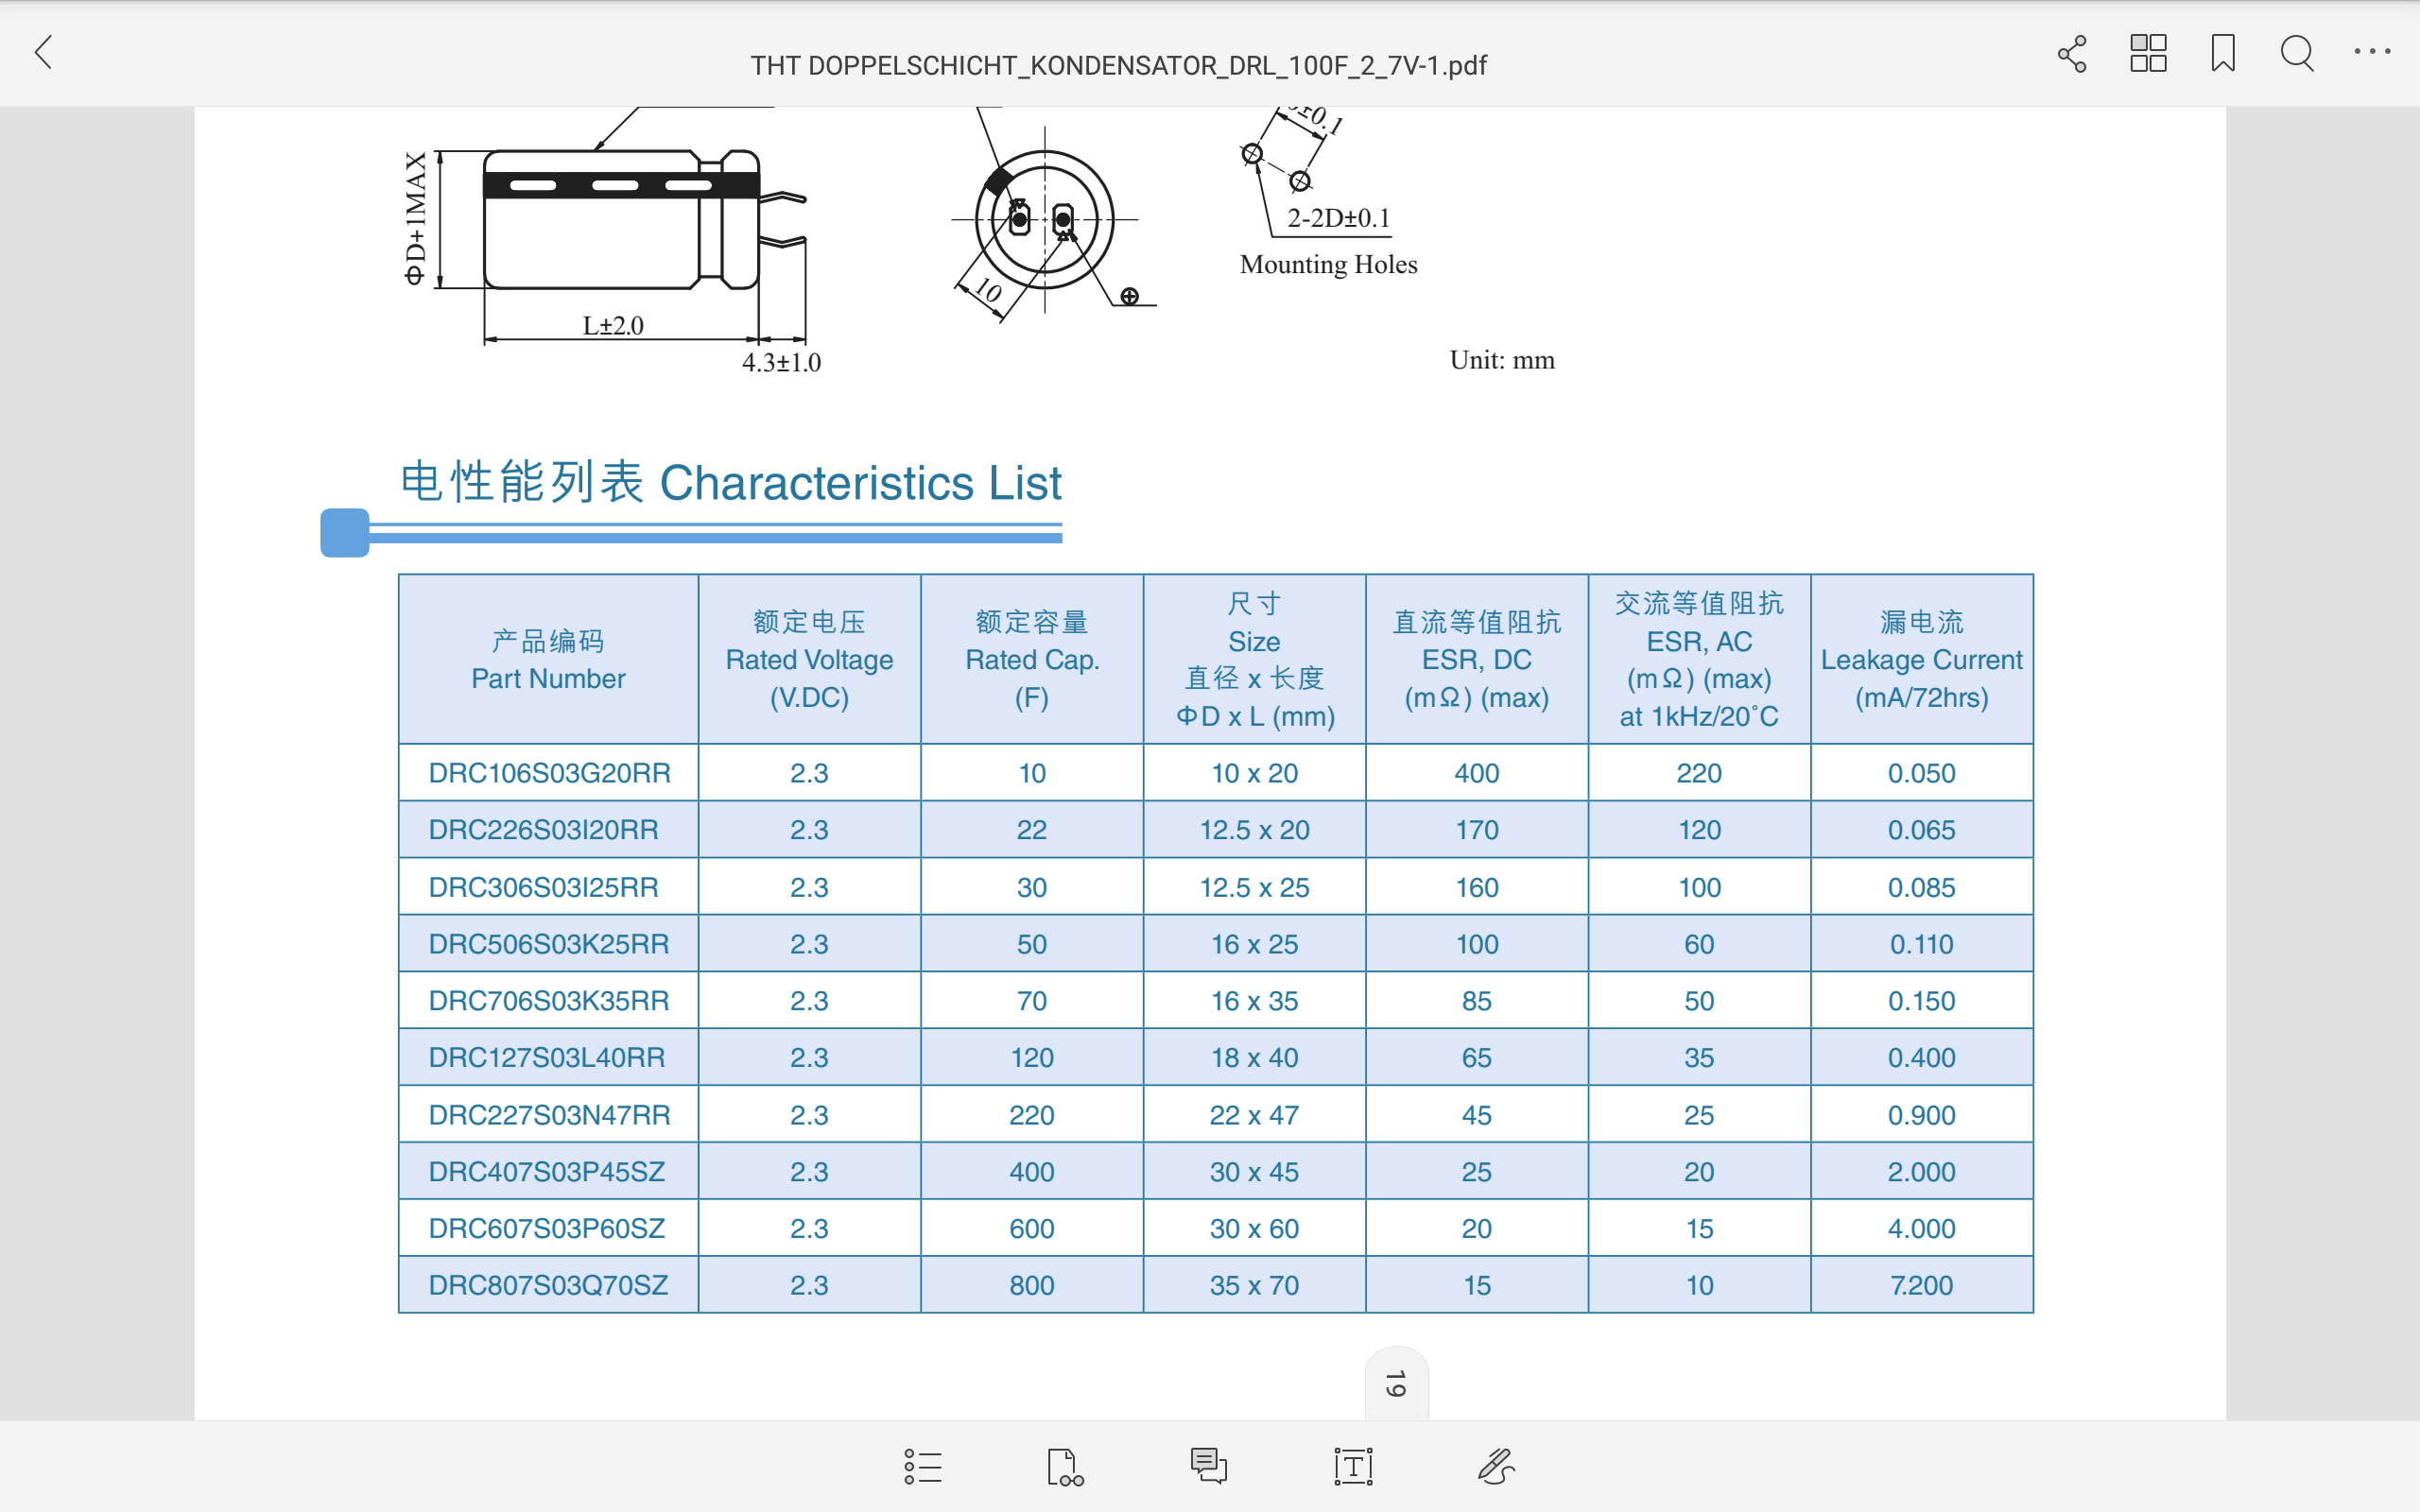
Task: Select size value 16 x 25
Action: point(1254,944)
